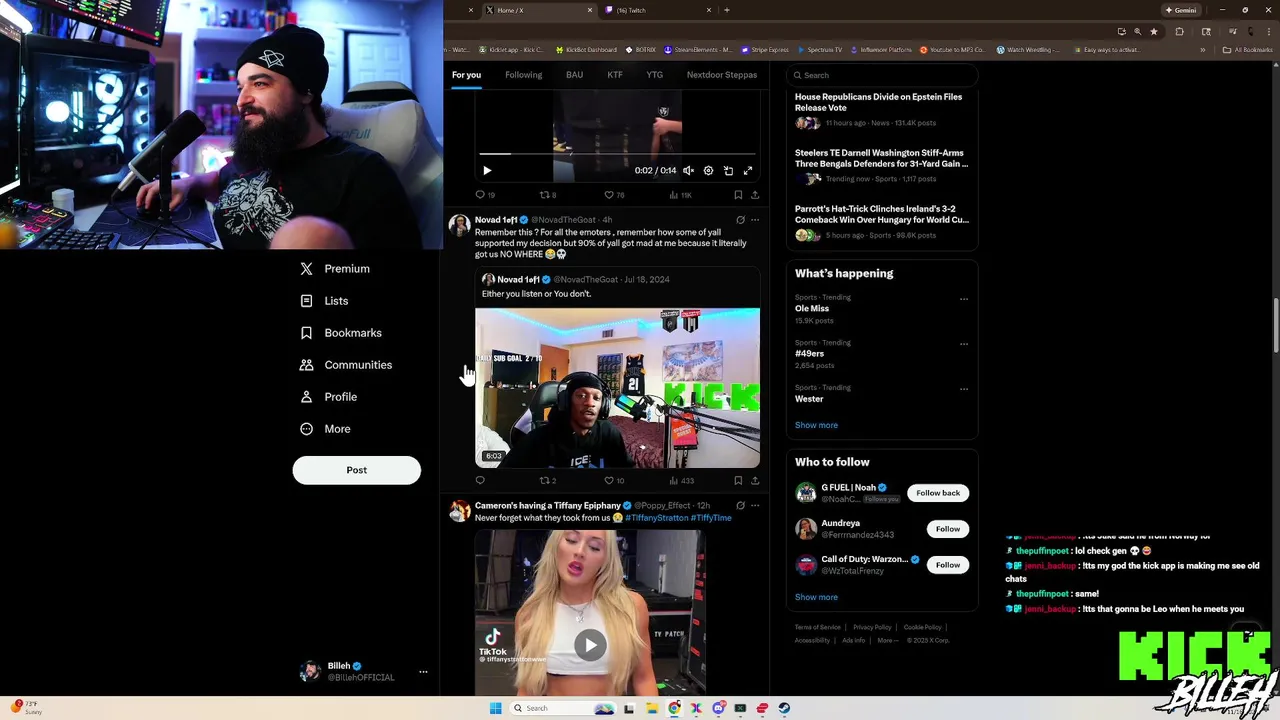1280x720 pixels.
Task: Switch to the Following tab
Action: 523,75
